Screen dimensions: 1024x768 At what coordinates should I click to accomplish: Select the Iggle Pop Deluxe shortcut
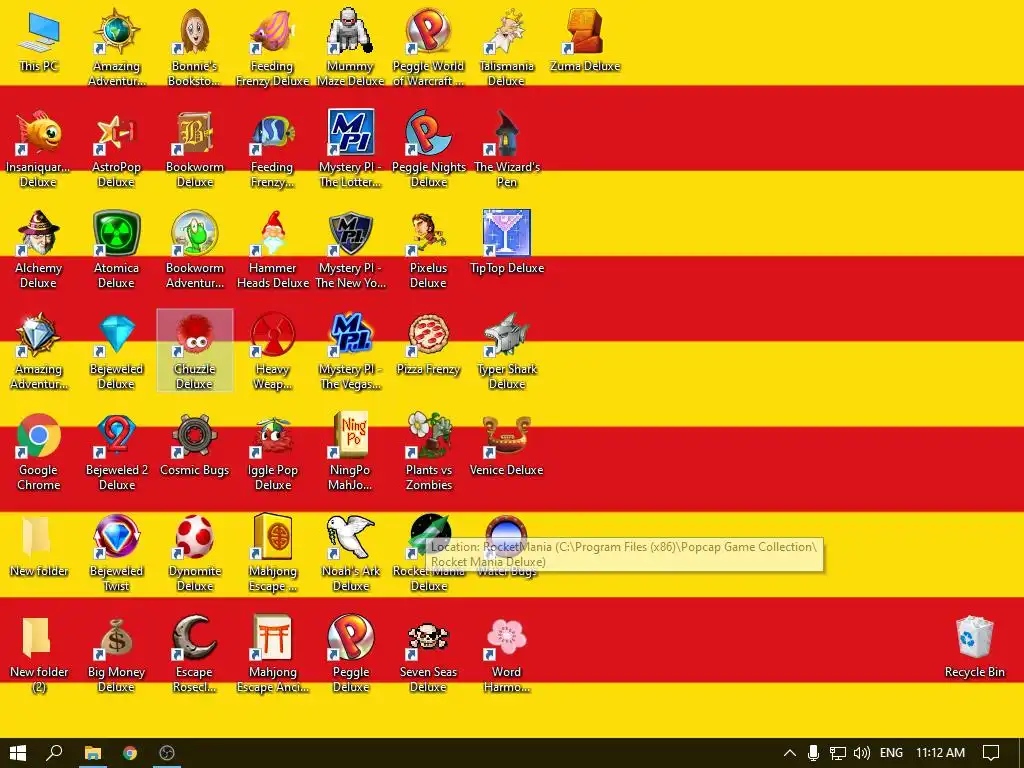coord(272,452)
